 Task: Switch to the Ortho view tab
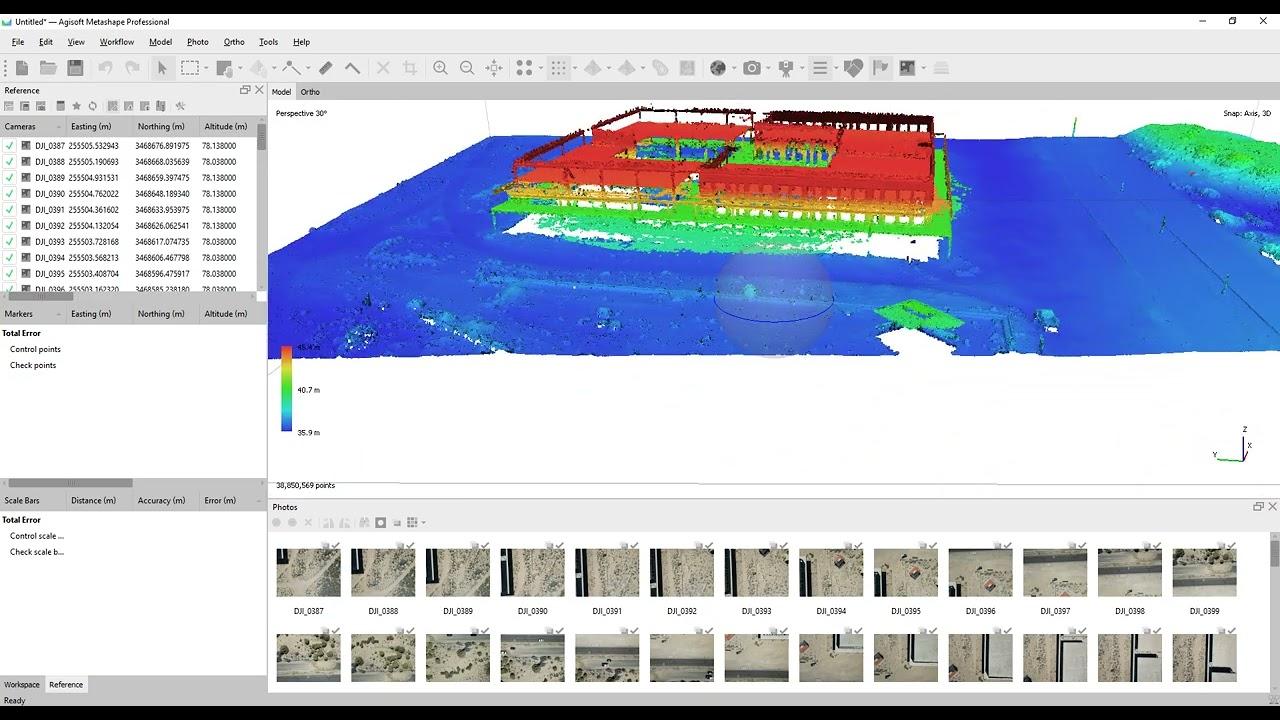(310, 92)
